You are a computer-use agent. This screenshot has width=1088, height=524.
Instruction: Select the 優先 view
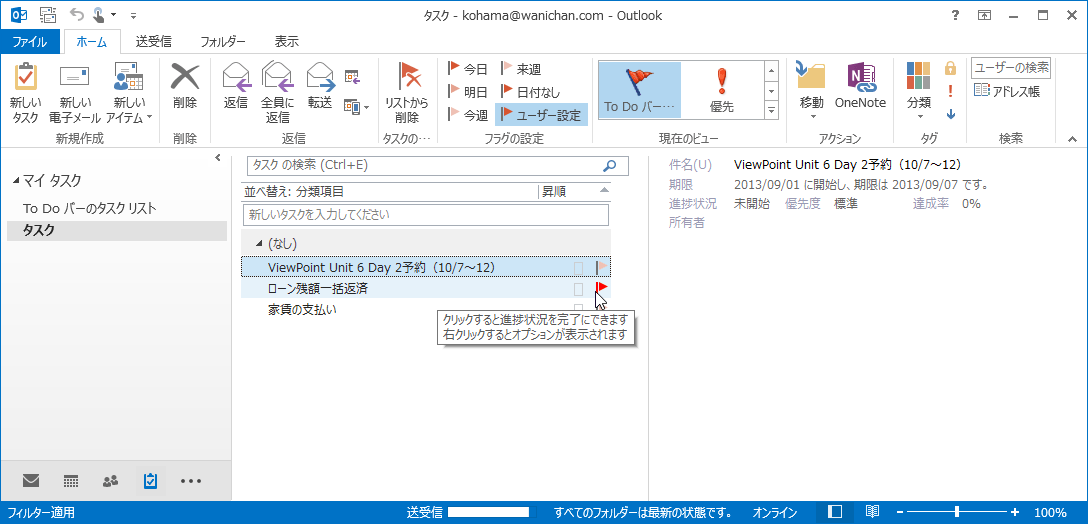click(722, 90)
